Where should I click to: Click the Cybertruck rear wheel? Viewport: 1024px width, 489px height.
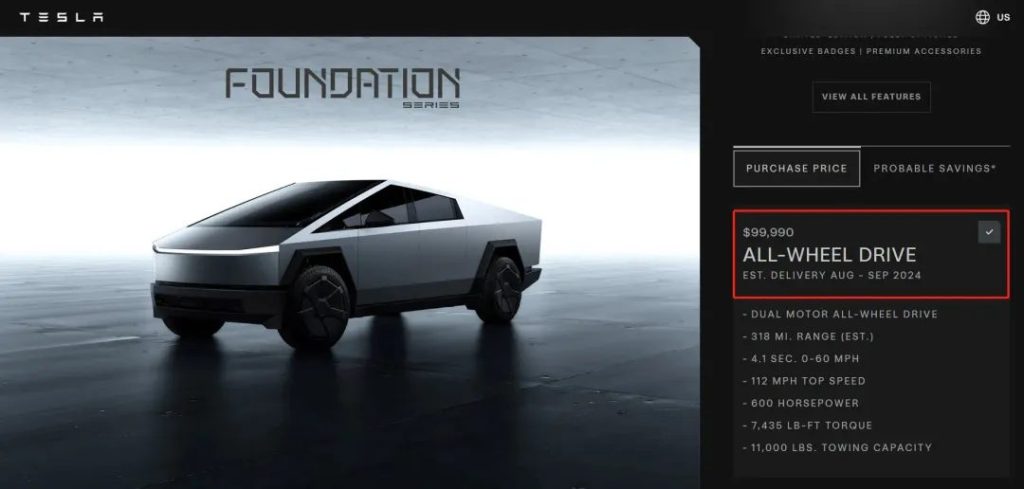(498, 289)
